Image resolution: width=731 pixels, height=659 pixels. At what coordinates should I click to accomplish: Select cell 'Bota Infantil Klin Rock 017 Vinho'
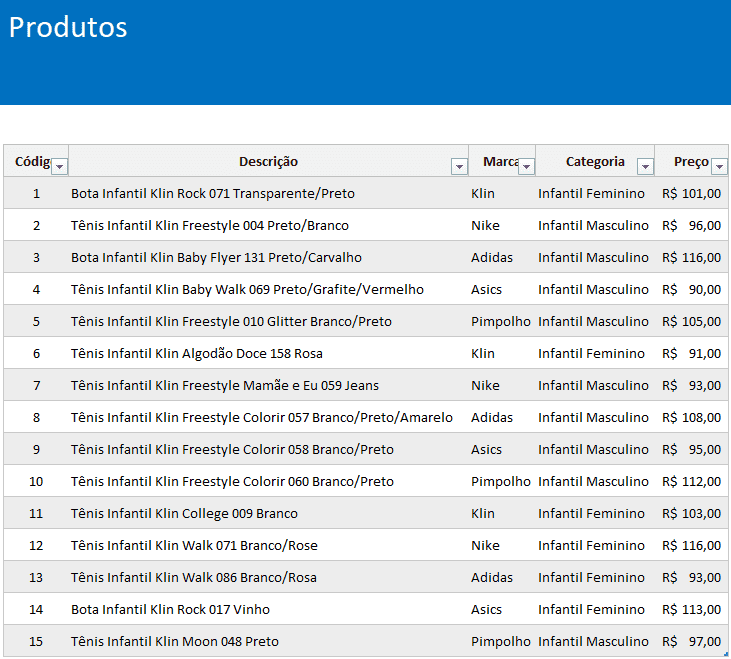click(x=269, y=610)
